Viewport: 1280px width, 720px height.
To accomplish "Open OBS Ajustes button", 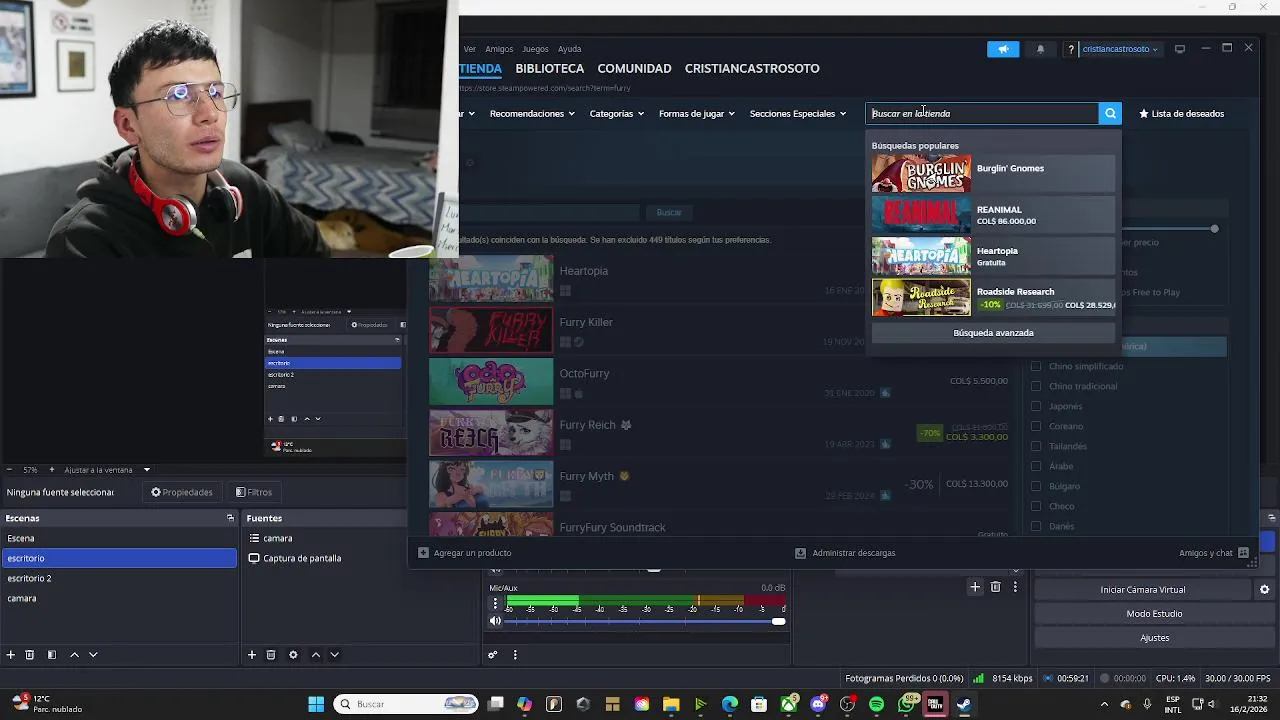I will click(x=1154, y=638).
